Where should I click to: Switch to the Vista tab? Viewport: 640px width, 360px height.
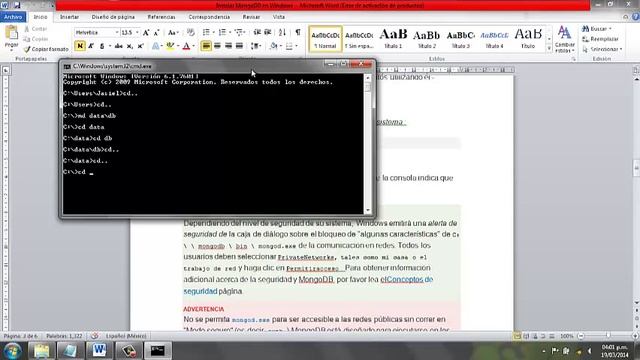tap(278, 17)
